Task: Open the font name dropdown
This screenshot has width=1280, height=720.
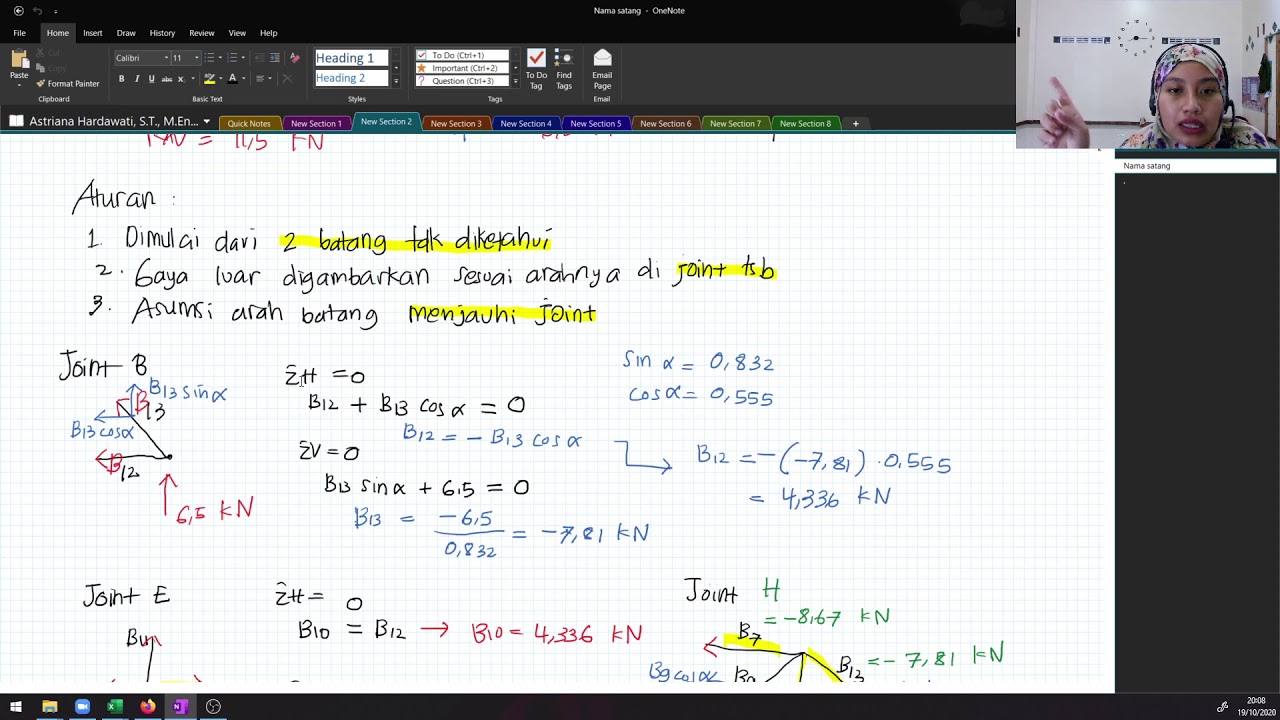Action: point(165,58)
